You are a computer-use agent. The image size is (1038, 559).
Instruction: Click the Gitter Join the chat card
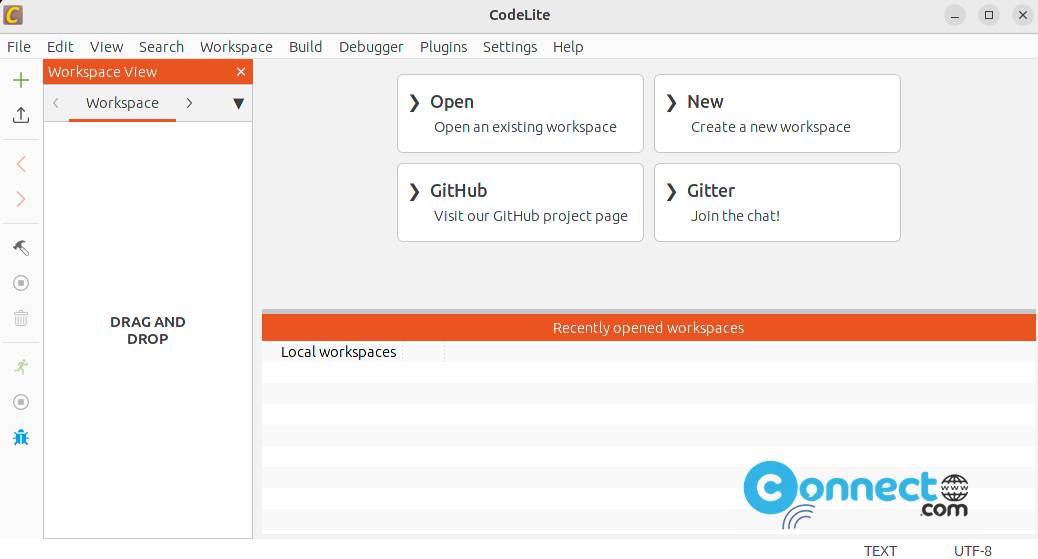click(777, 202)
